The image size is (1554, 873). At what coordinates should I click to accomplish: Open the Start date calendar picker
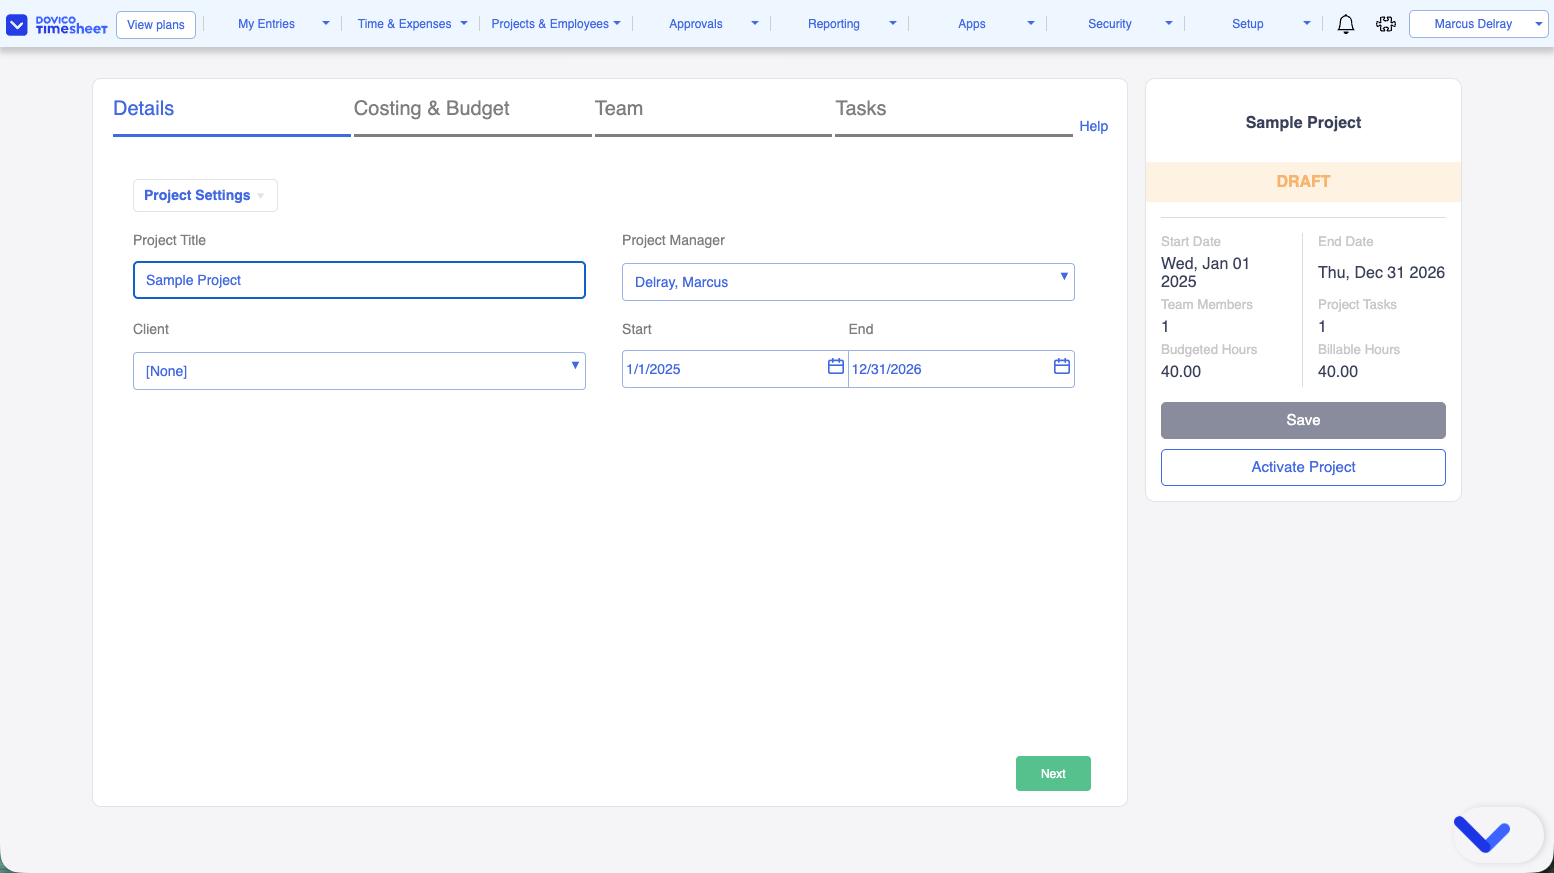(x=835, y=367)
